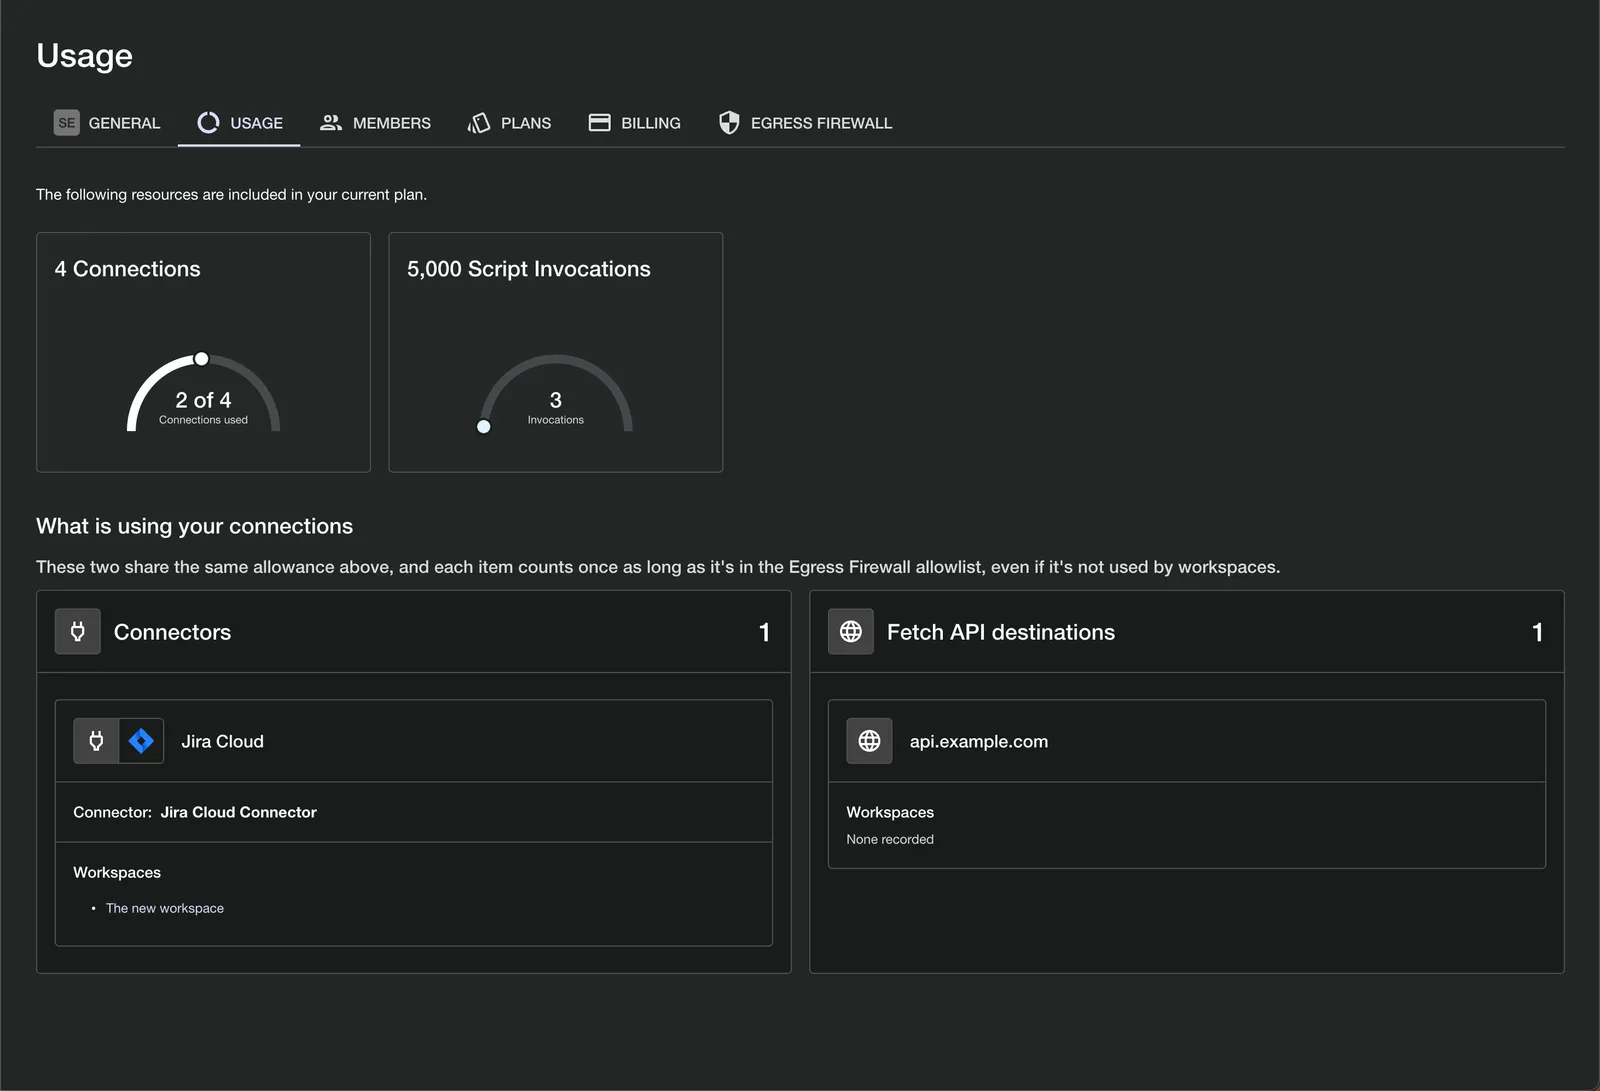The width and height of the screenshot is (1600, 1091).
Task: Click the '3' invocations count
Action: tap(556, 400)
